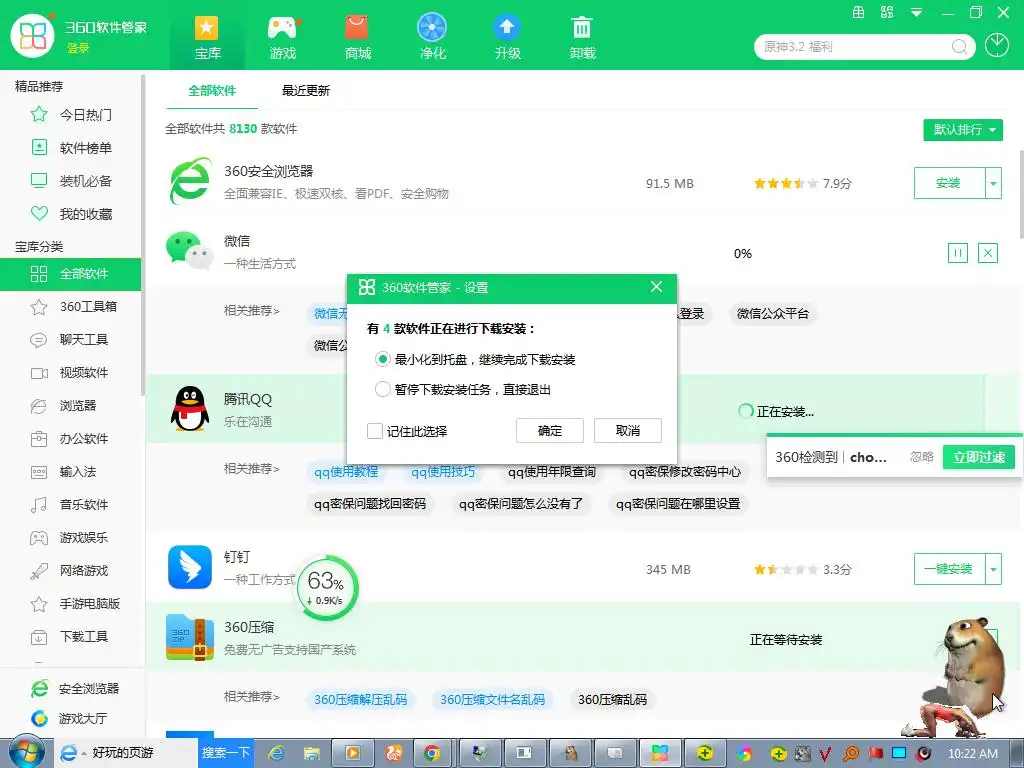Cancel the 微信 download with X icon

click(987, 253)
